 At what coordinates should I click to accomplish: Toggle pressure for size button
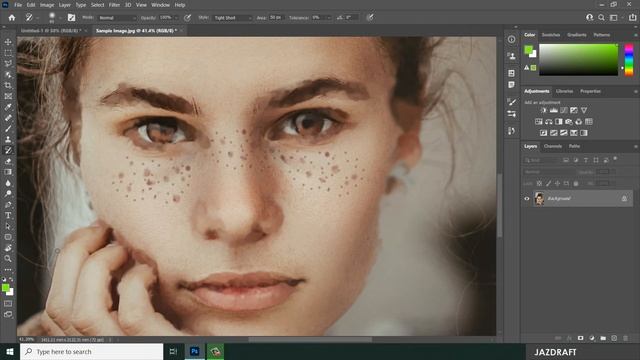pyautogui.click(x=370, y=18)
